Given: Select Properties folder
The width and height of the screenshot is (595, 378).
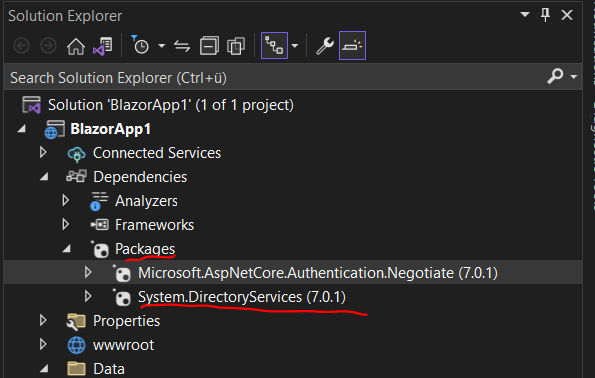Looking at the screenshot, I should (126, 321).
